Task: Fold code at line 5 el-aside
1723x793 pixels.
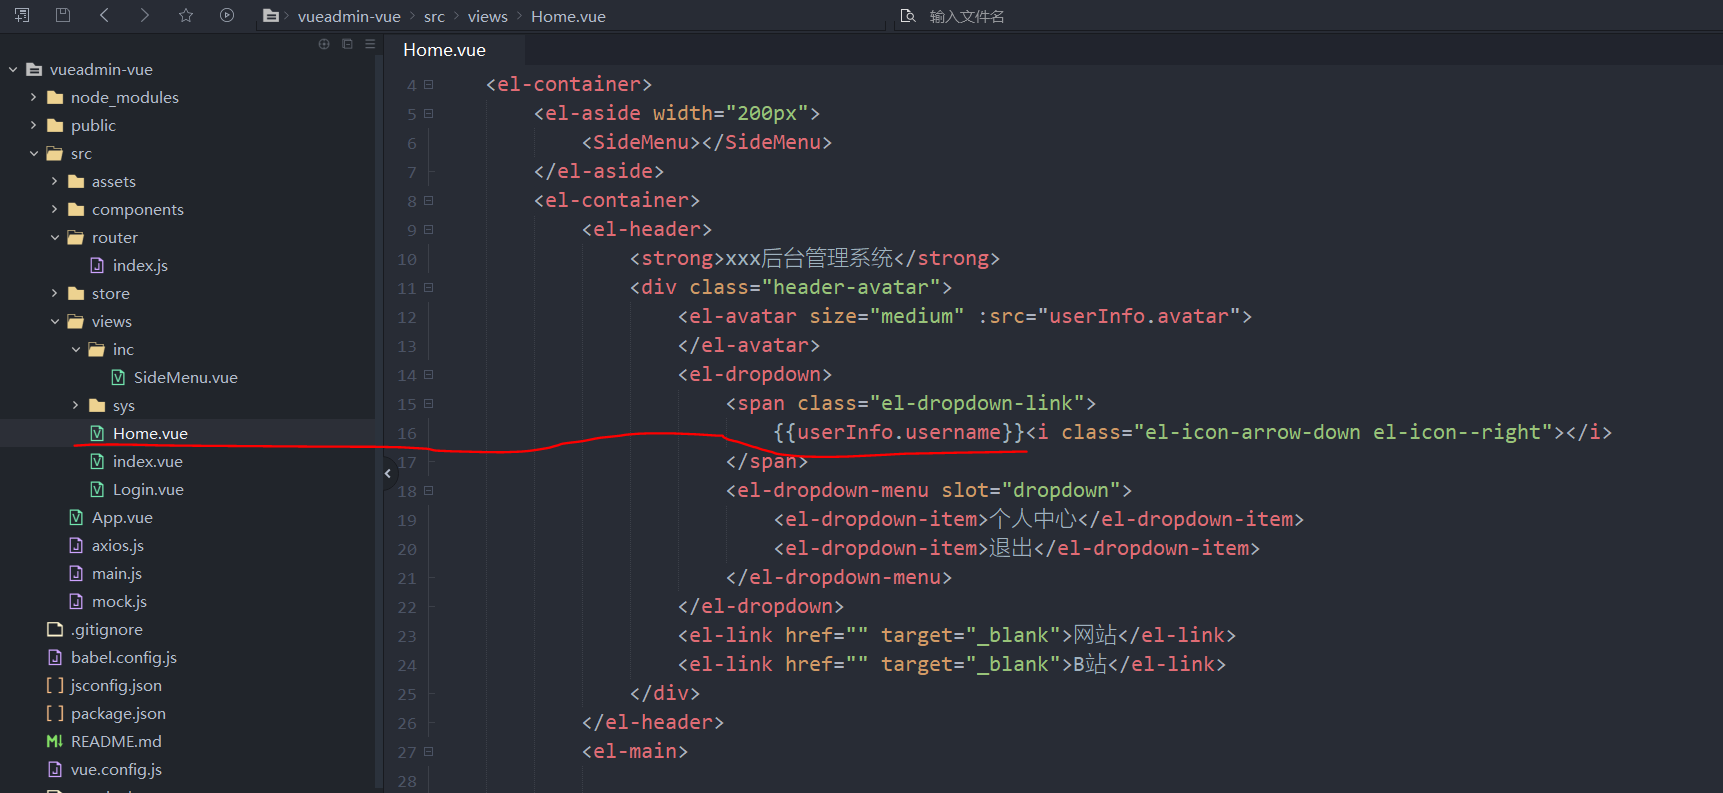Action: click(428, 114)
